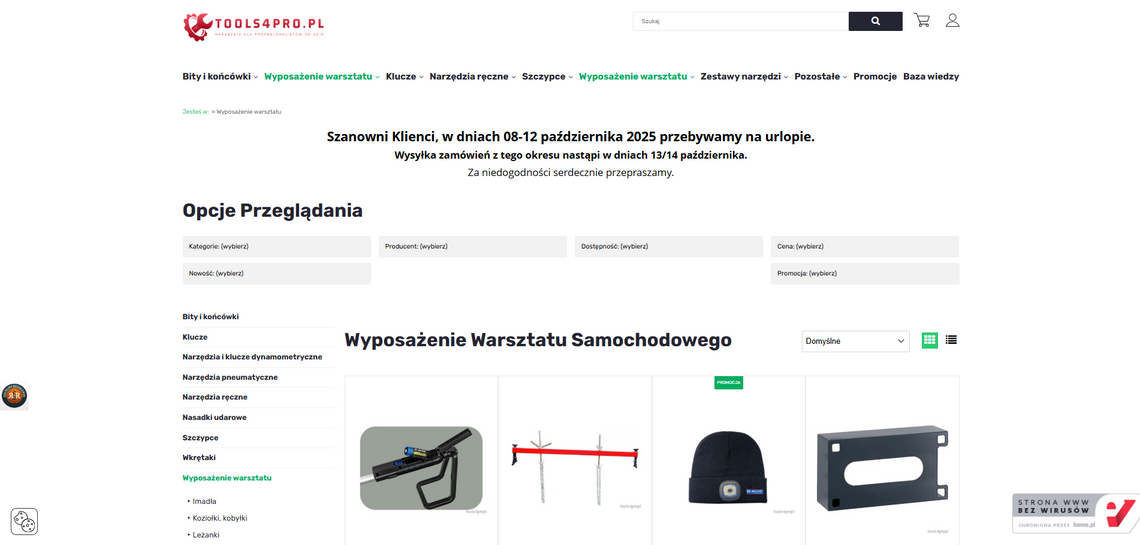Open Narzędzia pneumatyczne sidebar category
Screen dimensions: 1140x545
230,377
